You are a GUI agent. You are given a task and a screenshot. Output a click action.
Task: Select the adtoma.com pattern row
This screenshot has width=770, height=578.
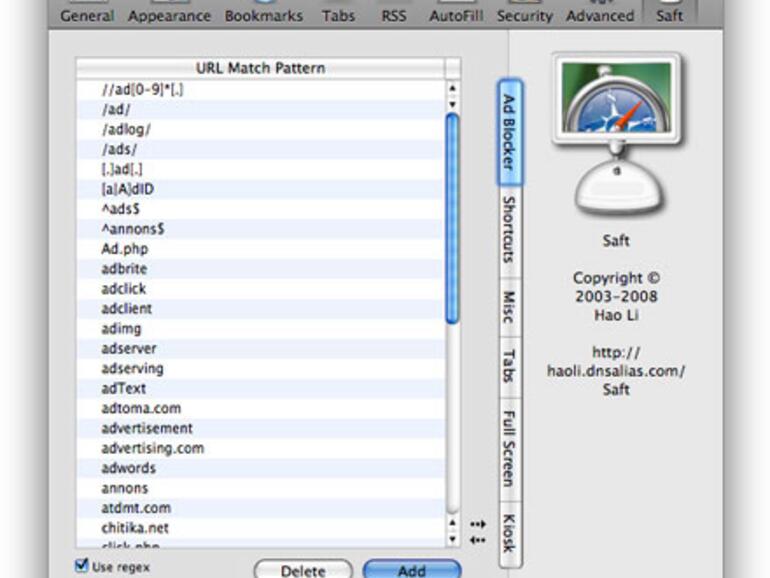click(261, 408)
